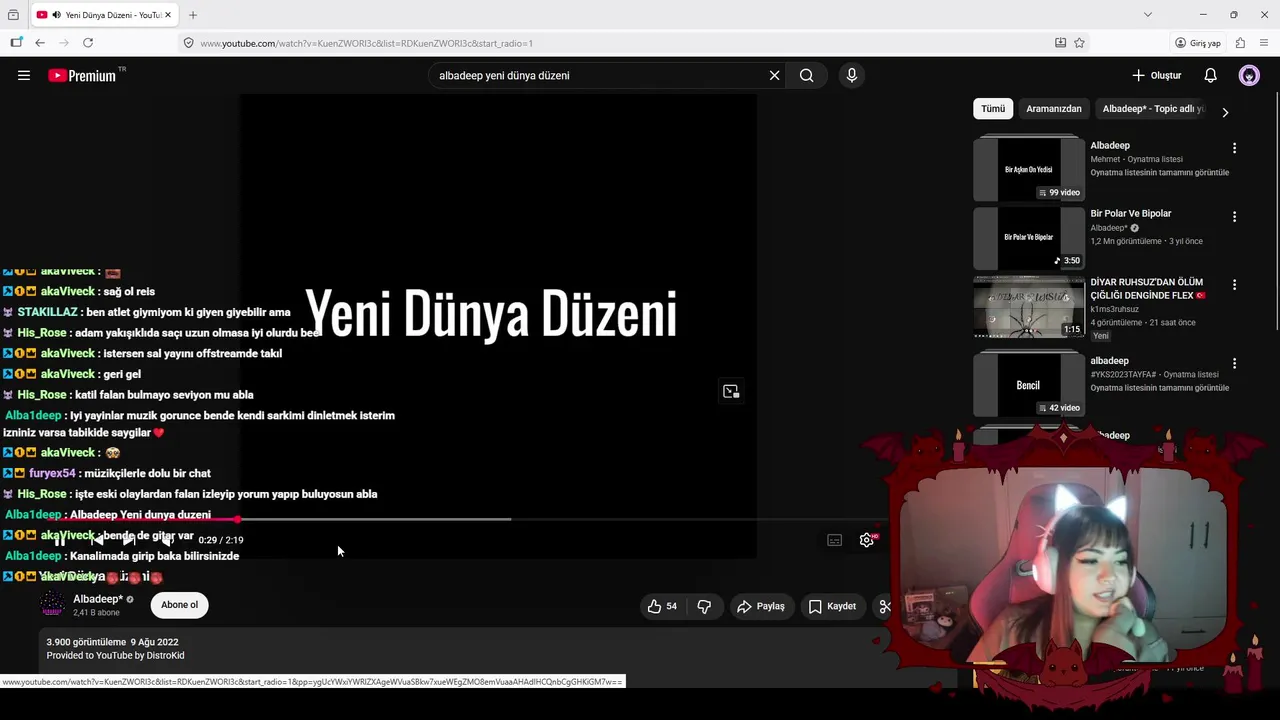List all tabs with dropdown chevron
This screenshot has height=720, width=1280.
coord(1148,15)
